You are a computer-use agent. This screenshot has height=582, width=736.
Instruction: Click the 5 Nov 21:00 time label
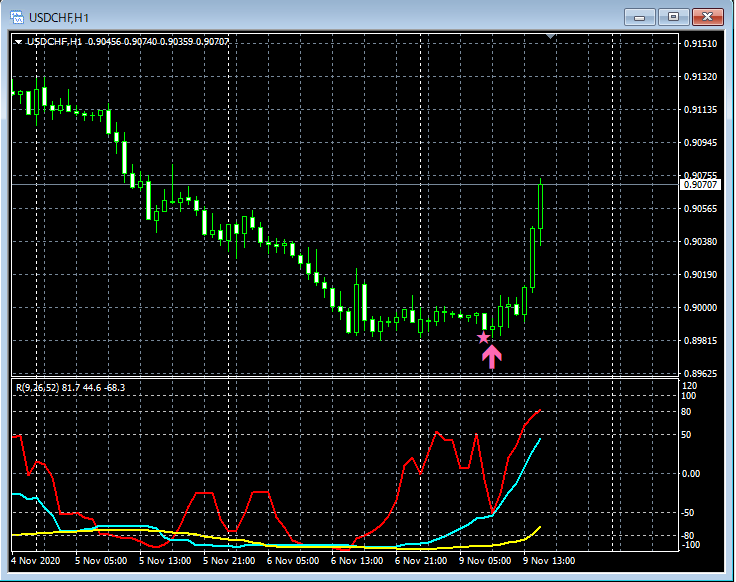pyautogui.click(x=229, y=561)
